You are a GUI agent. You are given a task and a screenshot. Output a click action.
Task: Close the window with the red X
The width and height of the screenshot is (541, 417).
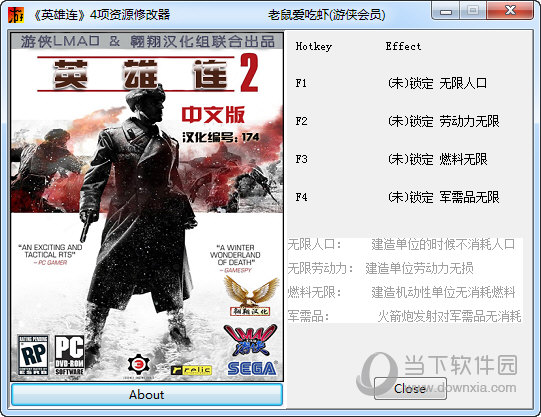(510, 11)
